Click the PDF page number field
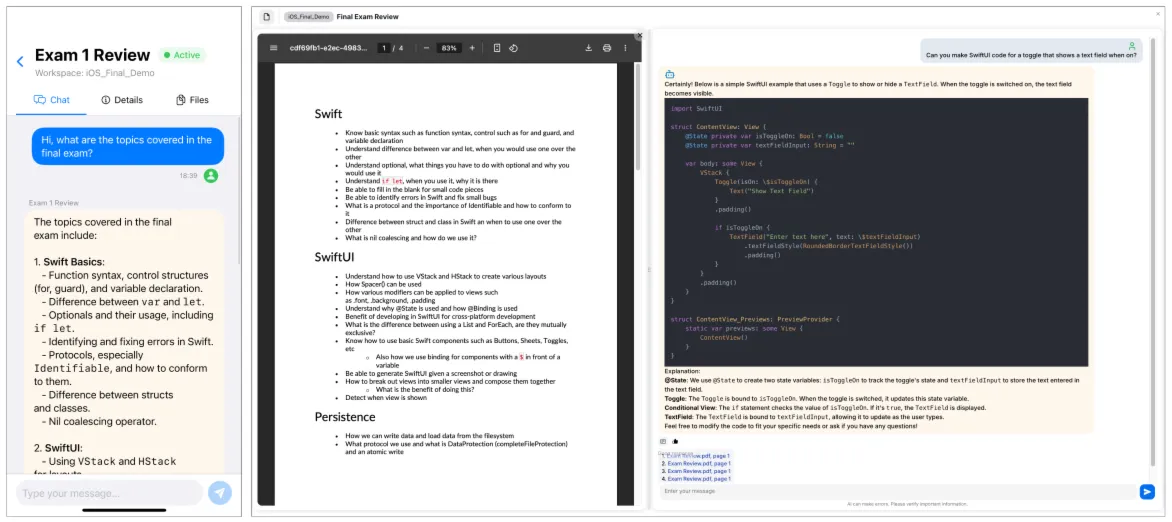Image resolution: width=1172 pixels, height=522 pixels. 383,48
